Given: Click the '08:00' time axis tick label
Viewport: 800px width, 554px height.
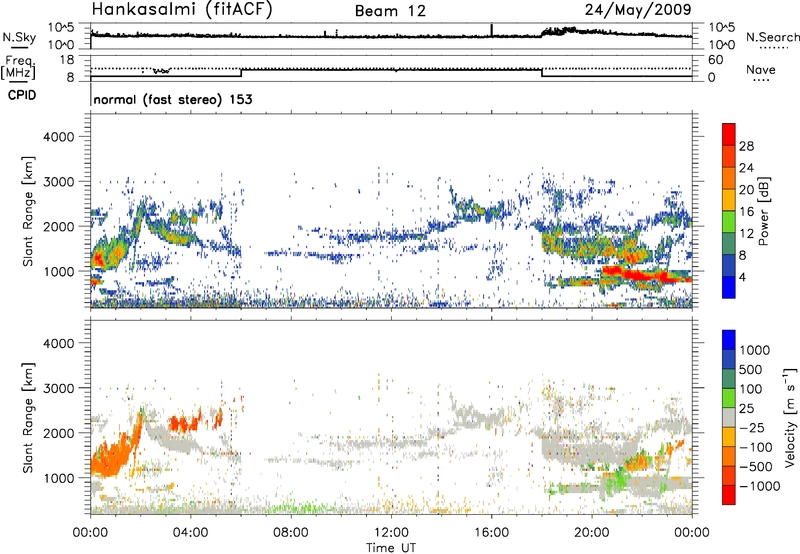Looking at the screenshot, I should 291,532.
